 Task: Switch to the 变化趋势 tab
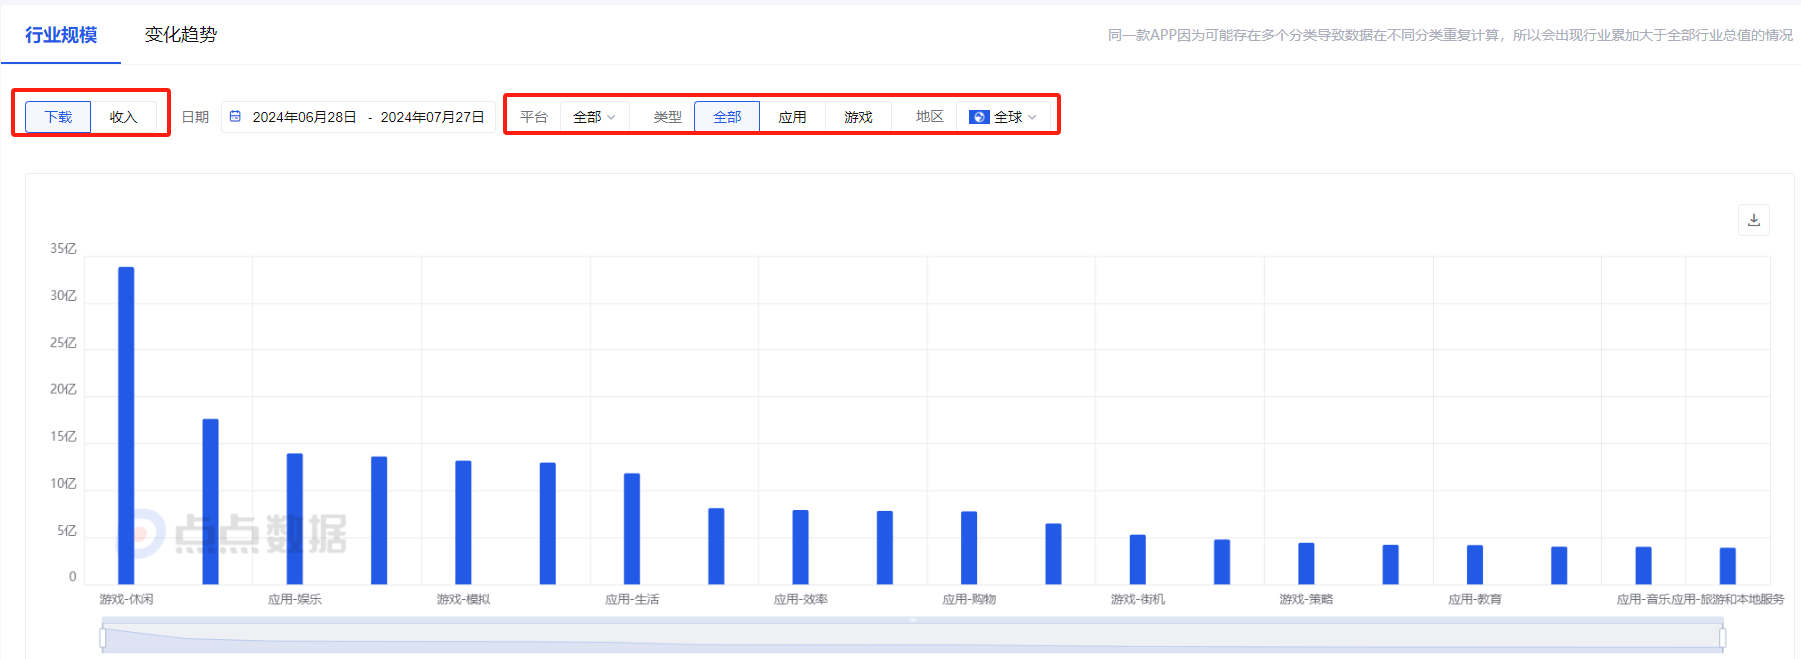click(x=181, y=35)
